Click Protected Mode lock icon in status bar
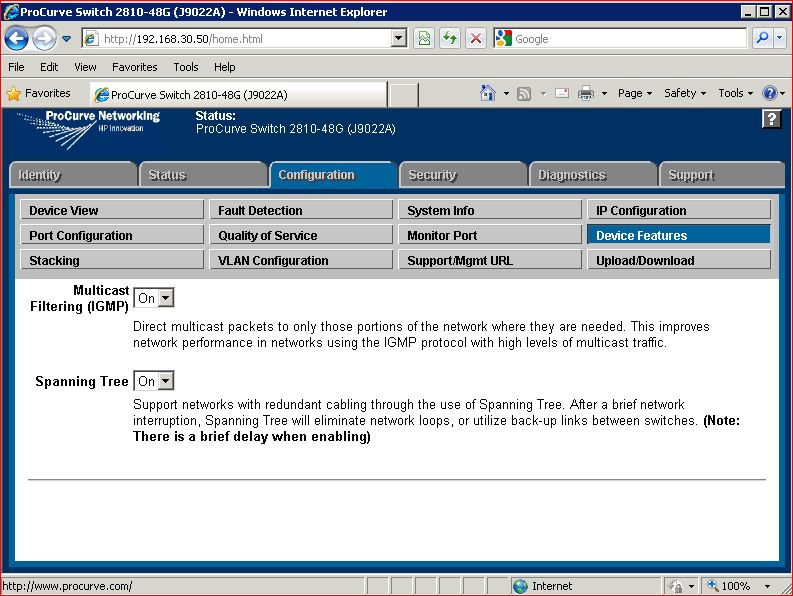 coord(675,586)
